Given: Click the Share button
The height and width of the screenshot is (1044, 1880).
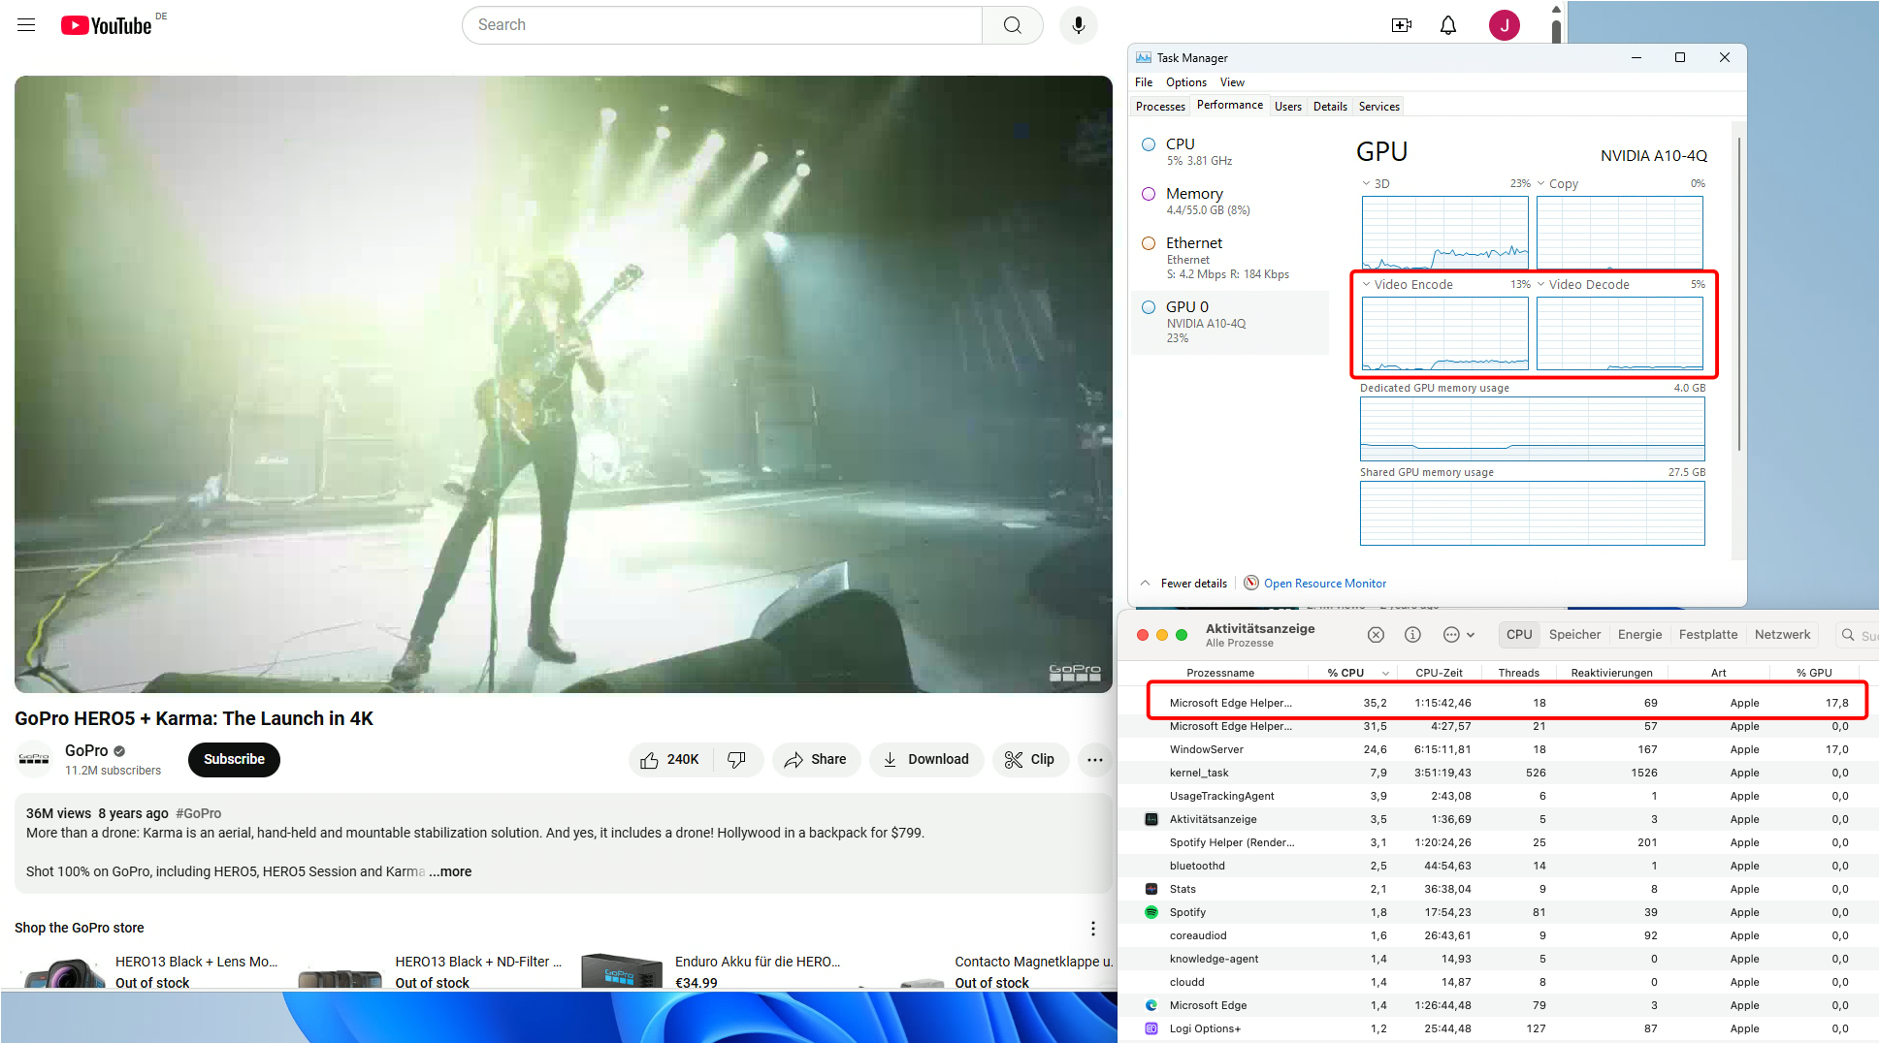Looking at the screenshot, I should 816,760.
